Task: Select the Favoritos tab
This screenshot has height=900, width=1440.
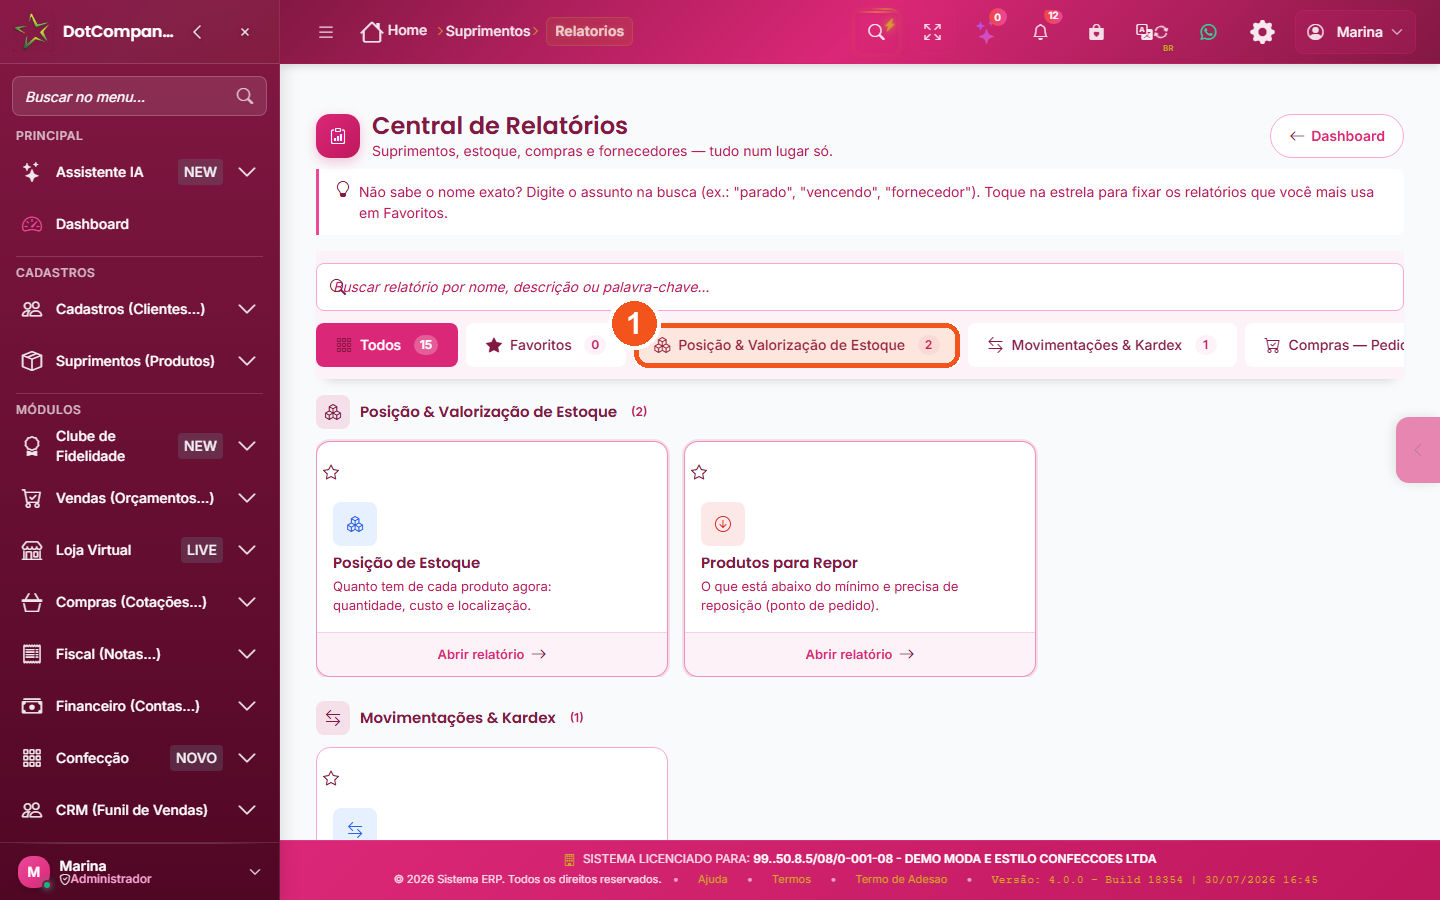Action: point(546,345)
